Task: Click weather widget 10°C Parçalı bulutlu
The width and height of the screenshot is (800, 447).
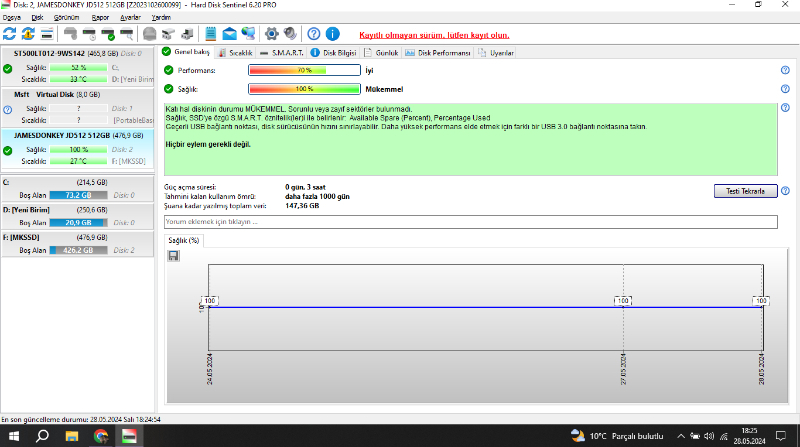Action: (x=617, y=436)
